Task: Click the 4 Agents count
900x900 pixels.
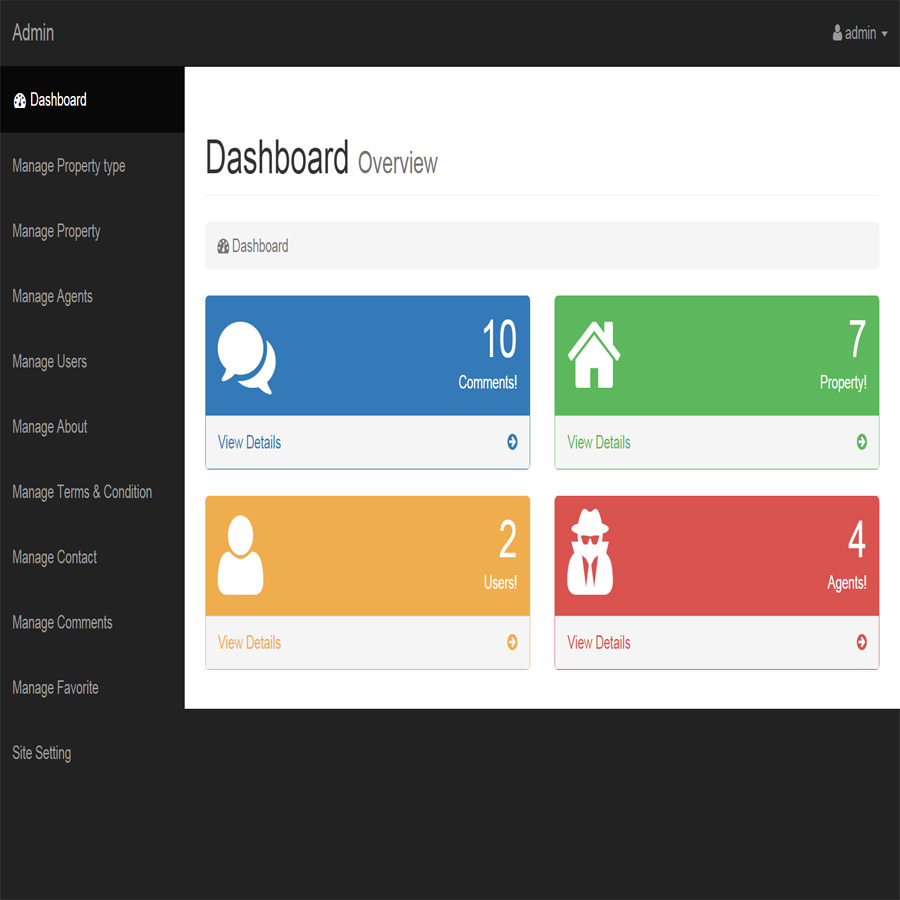Action: 857,539
